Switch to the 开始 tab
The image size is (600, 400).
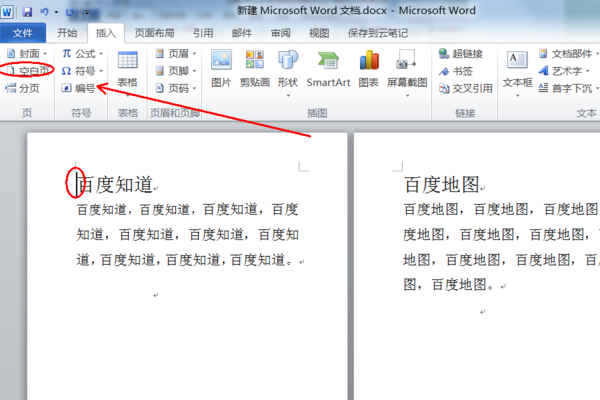(67, 33)
